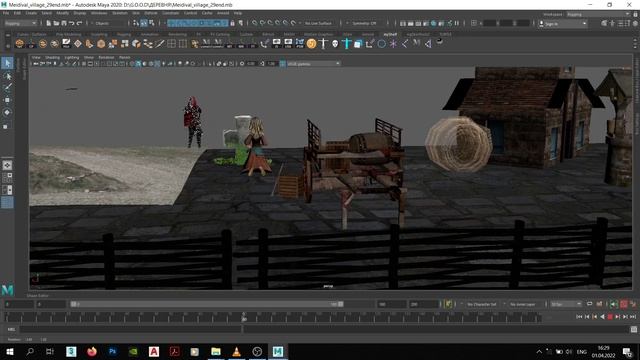Image resolution: width=640 pixels, height=360 pixels.
Task: Open the Deform menu
Action: tap(151, 13)
